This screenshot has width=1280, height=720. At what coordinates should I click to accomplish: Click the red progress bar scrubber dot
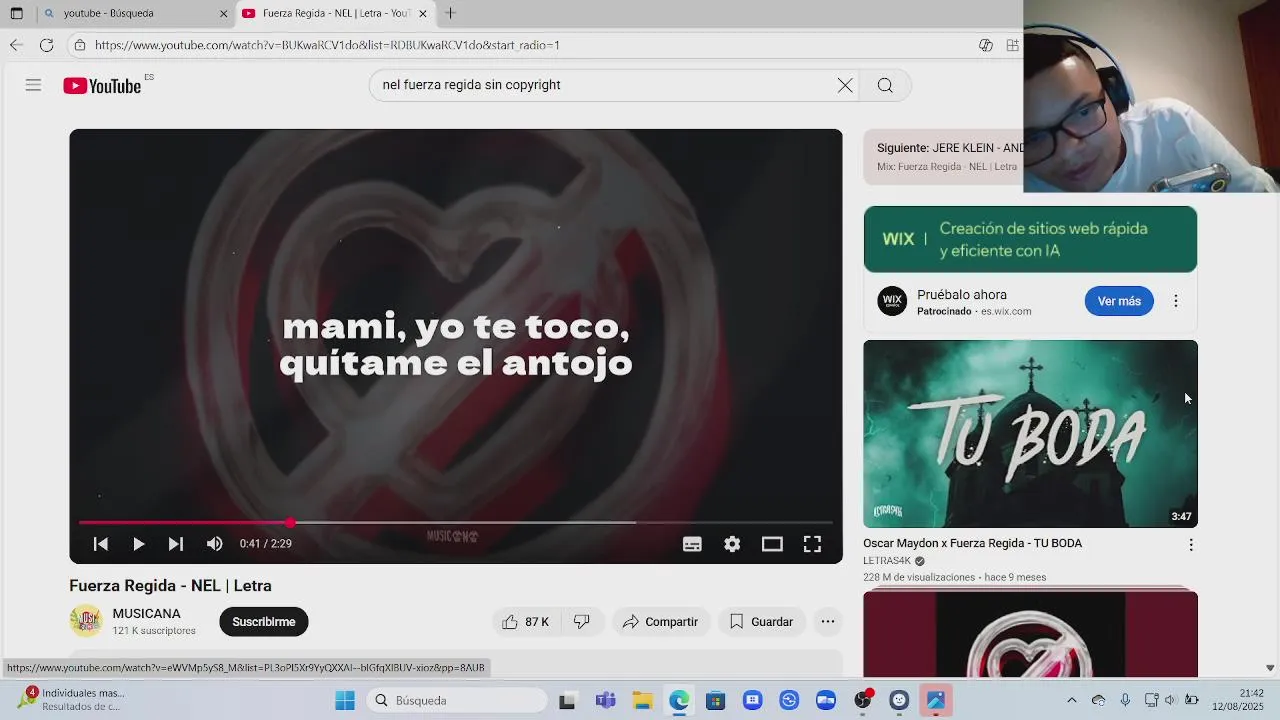click(x=290, y=522)
